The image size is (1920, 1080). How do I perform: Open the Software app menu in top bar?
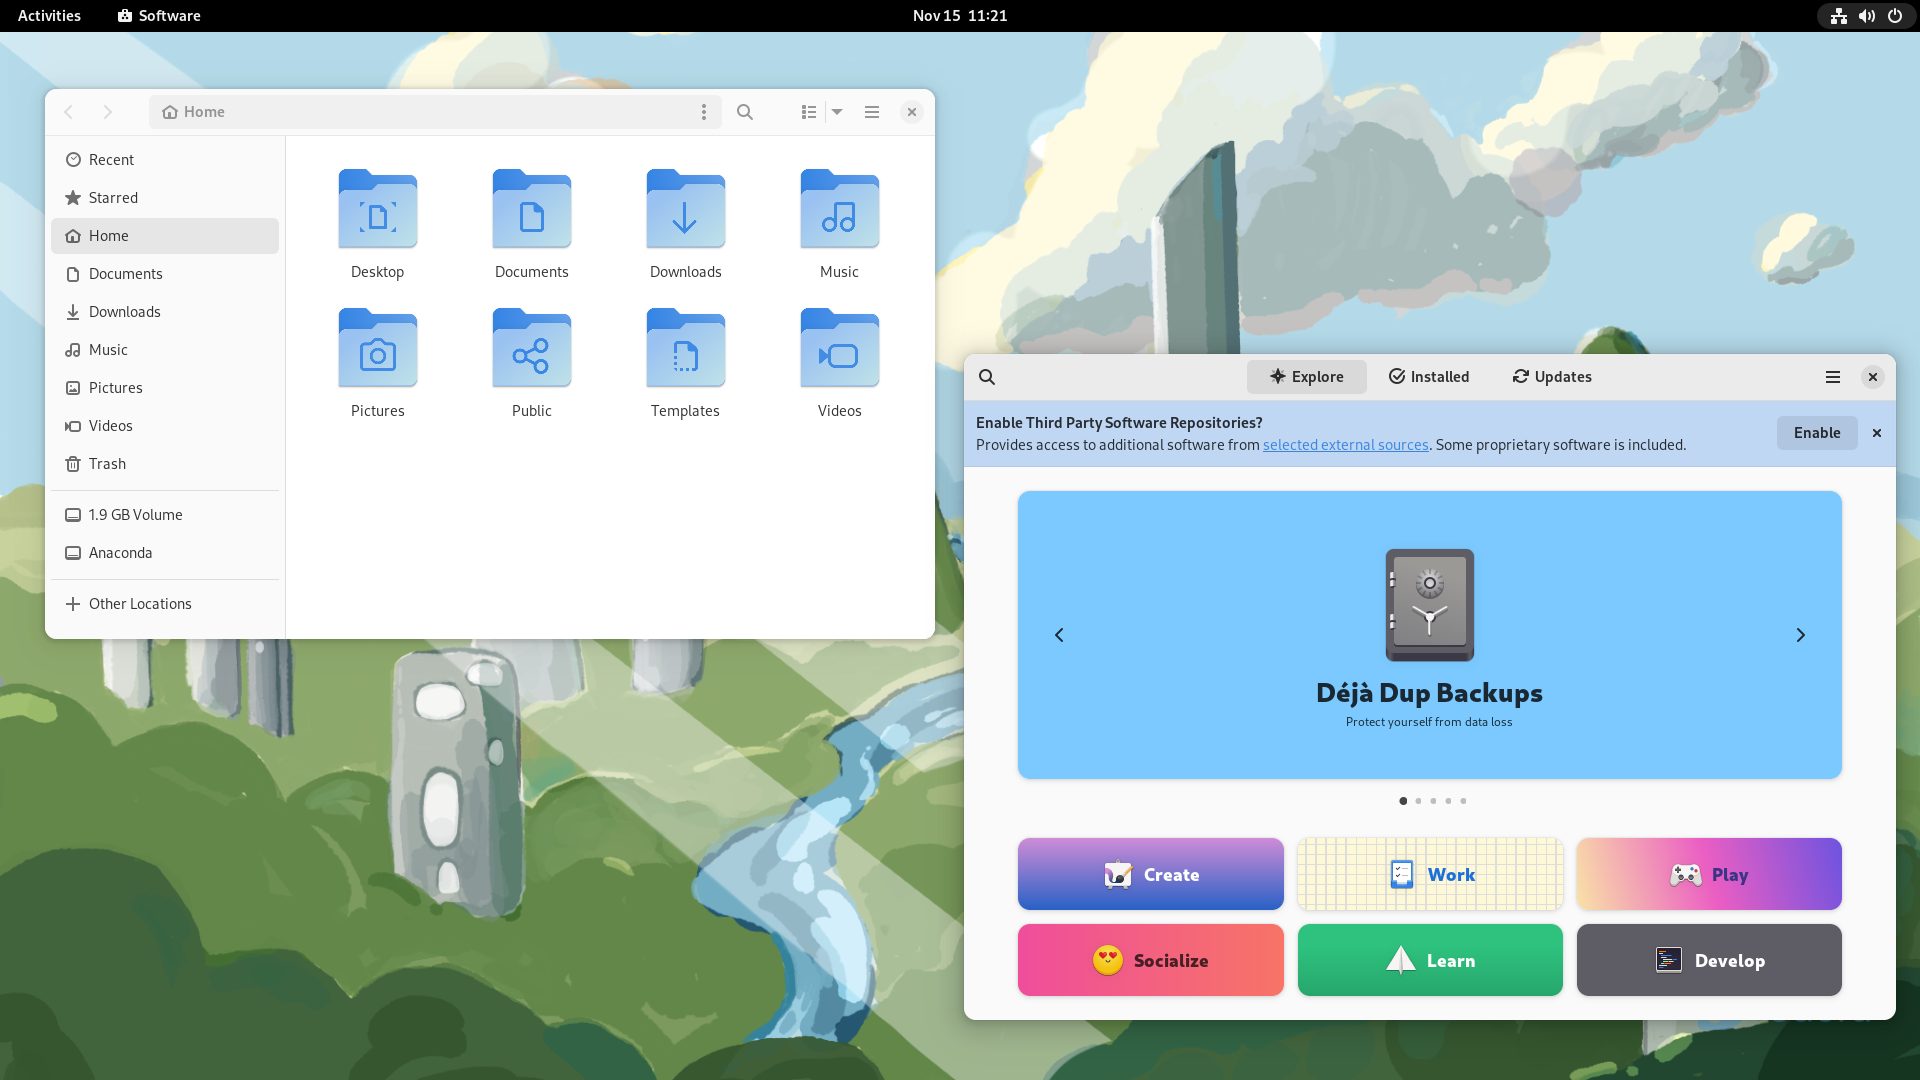159,16
